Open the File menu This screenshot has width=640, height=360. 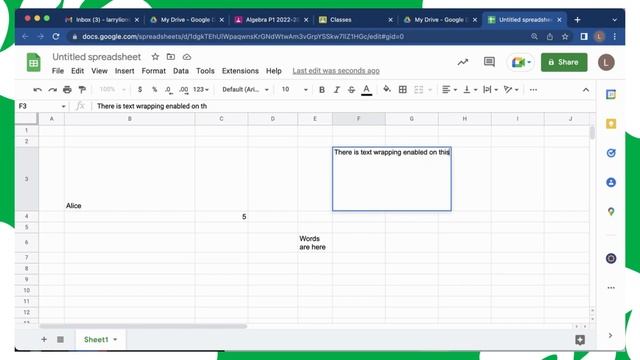click(58, 71)
